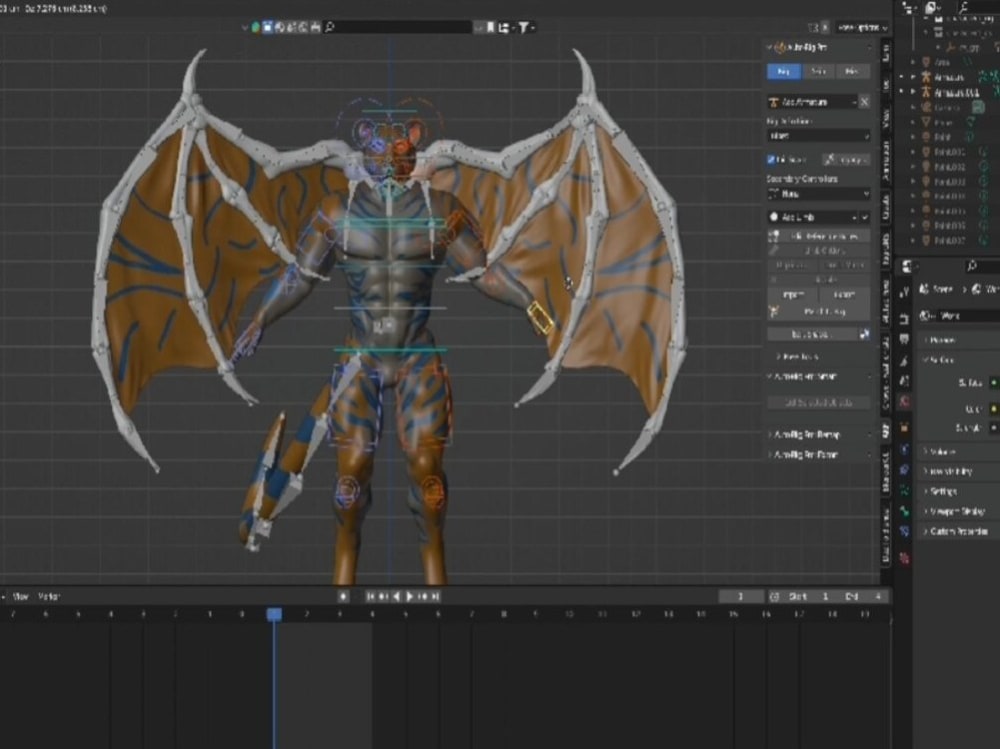Click the Rig button in Auto-Rig Pro

coord(783,72)
